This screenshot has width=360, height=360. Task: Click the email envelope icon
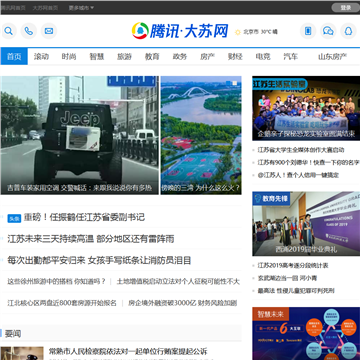tap(49, 31)
